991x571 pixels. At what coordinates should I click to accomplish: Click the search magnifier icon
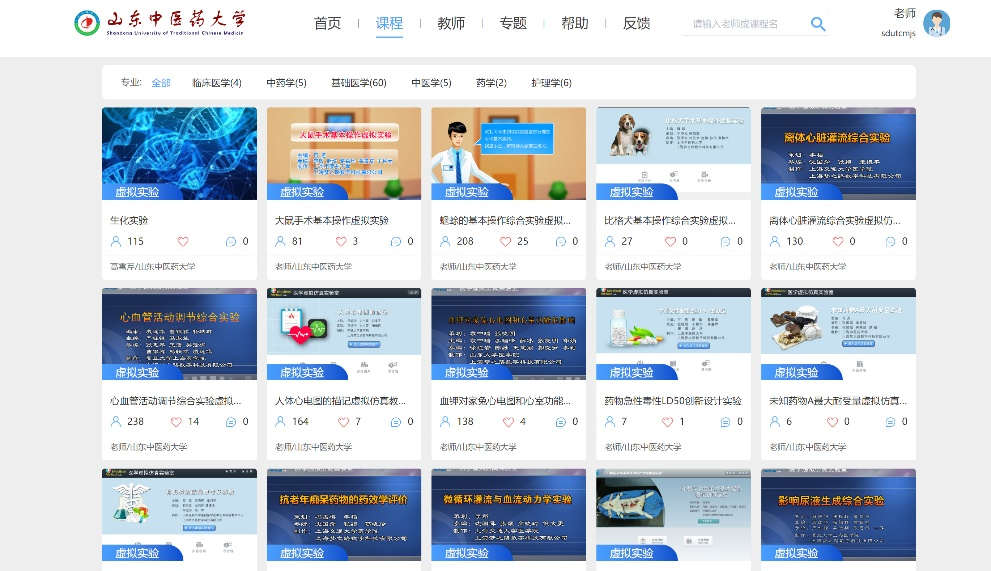[x=818, y=24]
